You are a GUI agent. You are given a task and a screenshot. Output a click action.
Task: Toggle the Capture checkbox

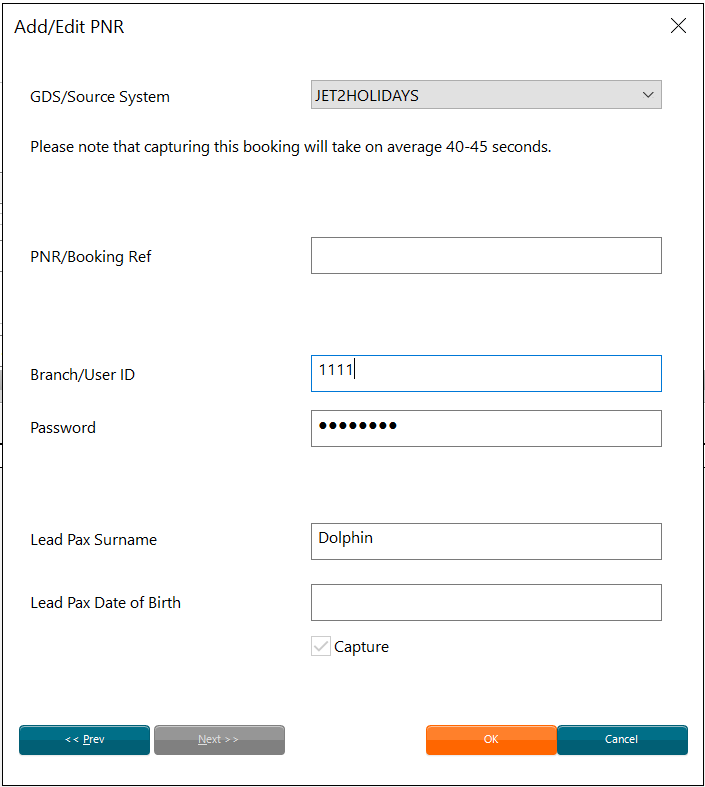click(x=321, y=646)
